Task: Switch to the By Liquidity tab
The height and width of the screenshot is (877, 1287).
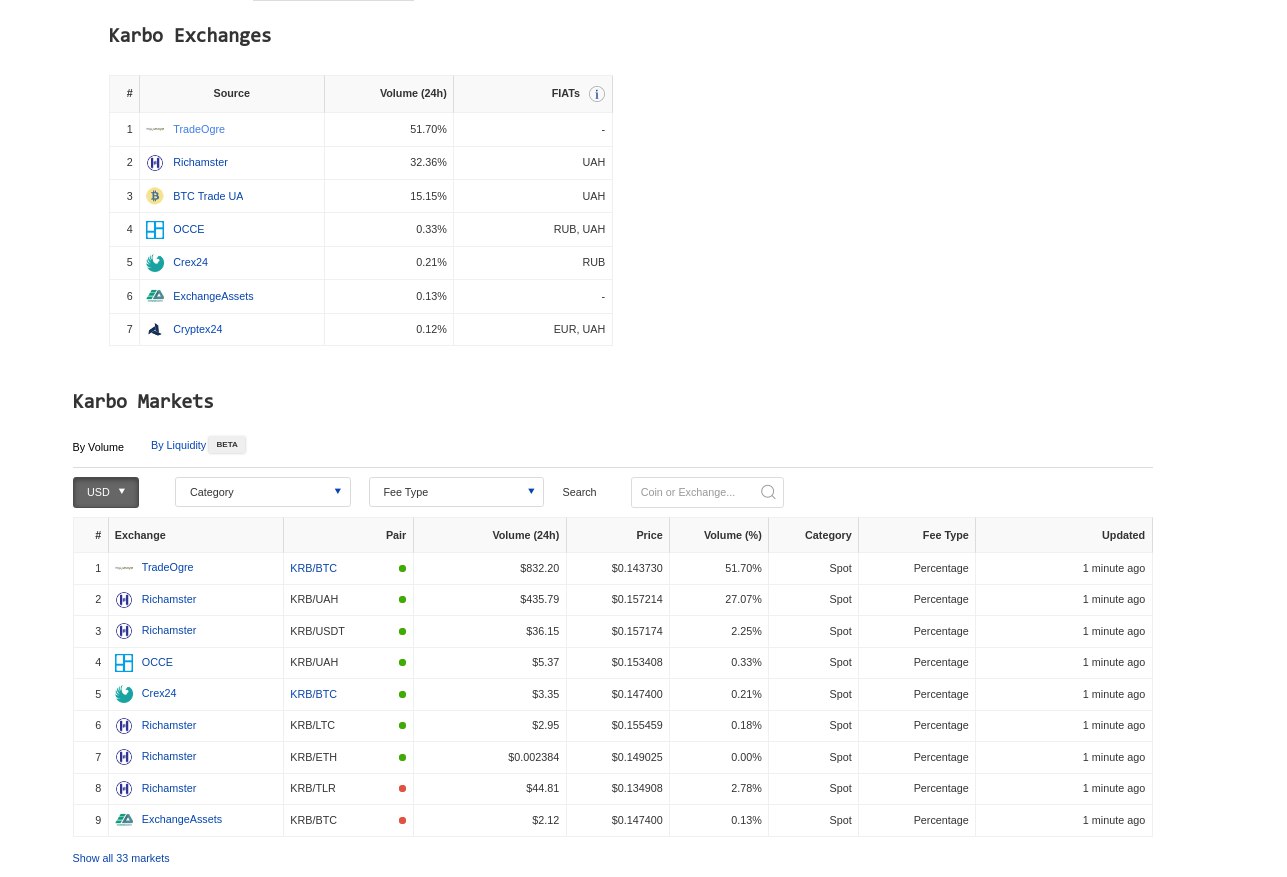Action: click(178, 445)
